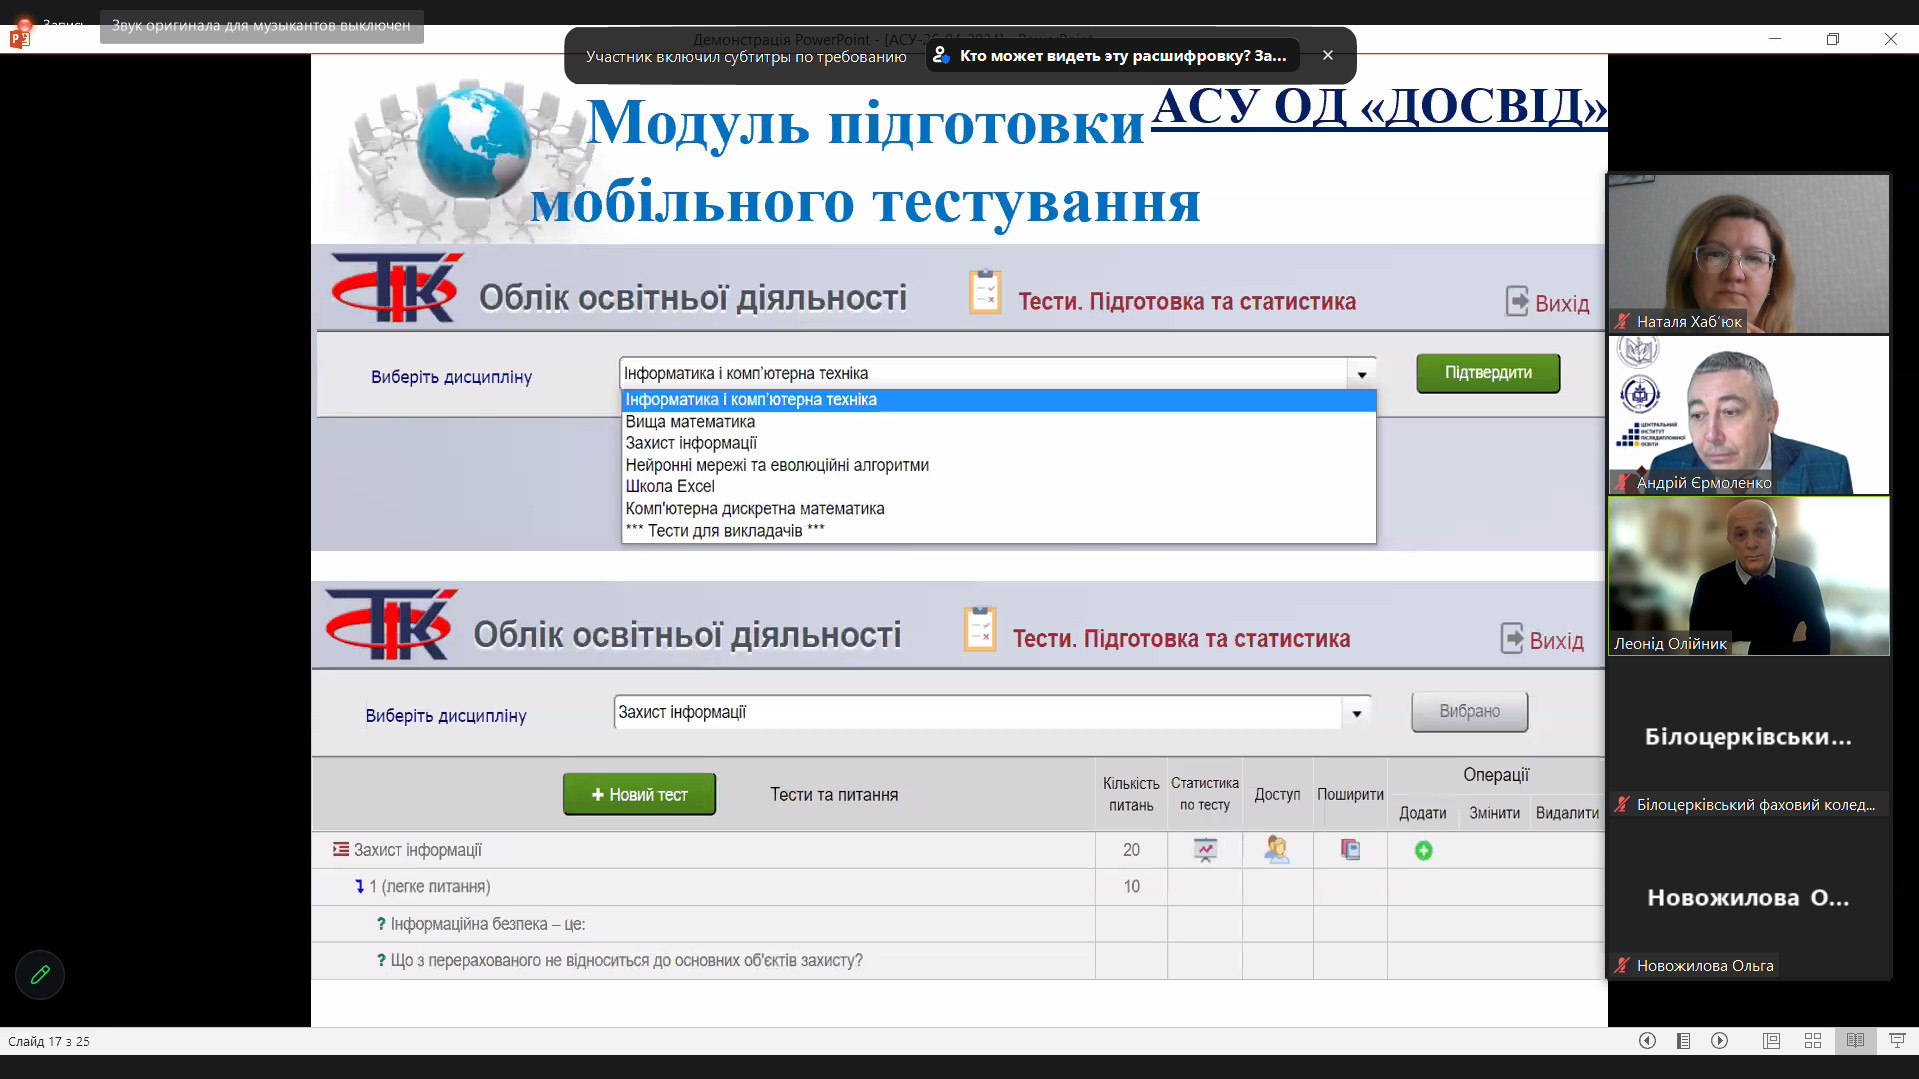
Task: Switch to Reading view icon
Action: point(1855,1041)
